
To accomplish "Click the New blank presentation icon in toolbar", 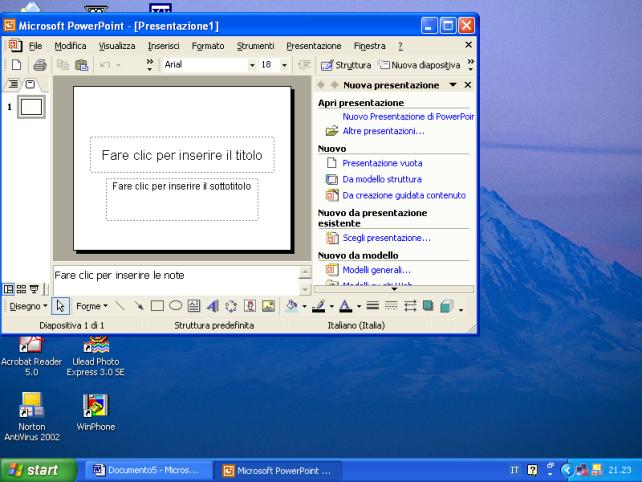I will tap(16, 65).
